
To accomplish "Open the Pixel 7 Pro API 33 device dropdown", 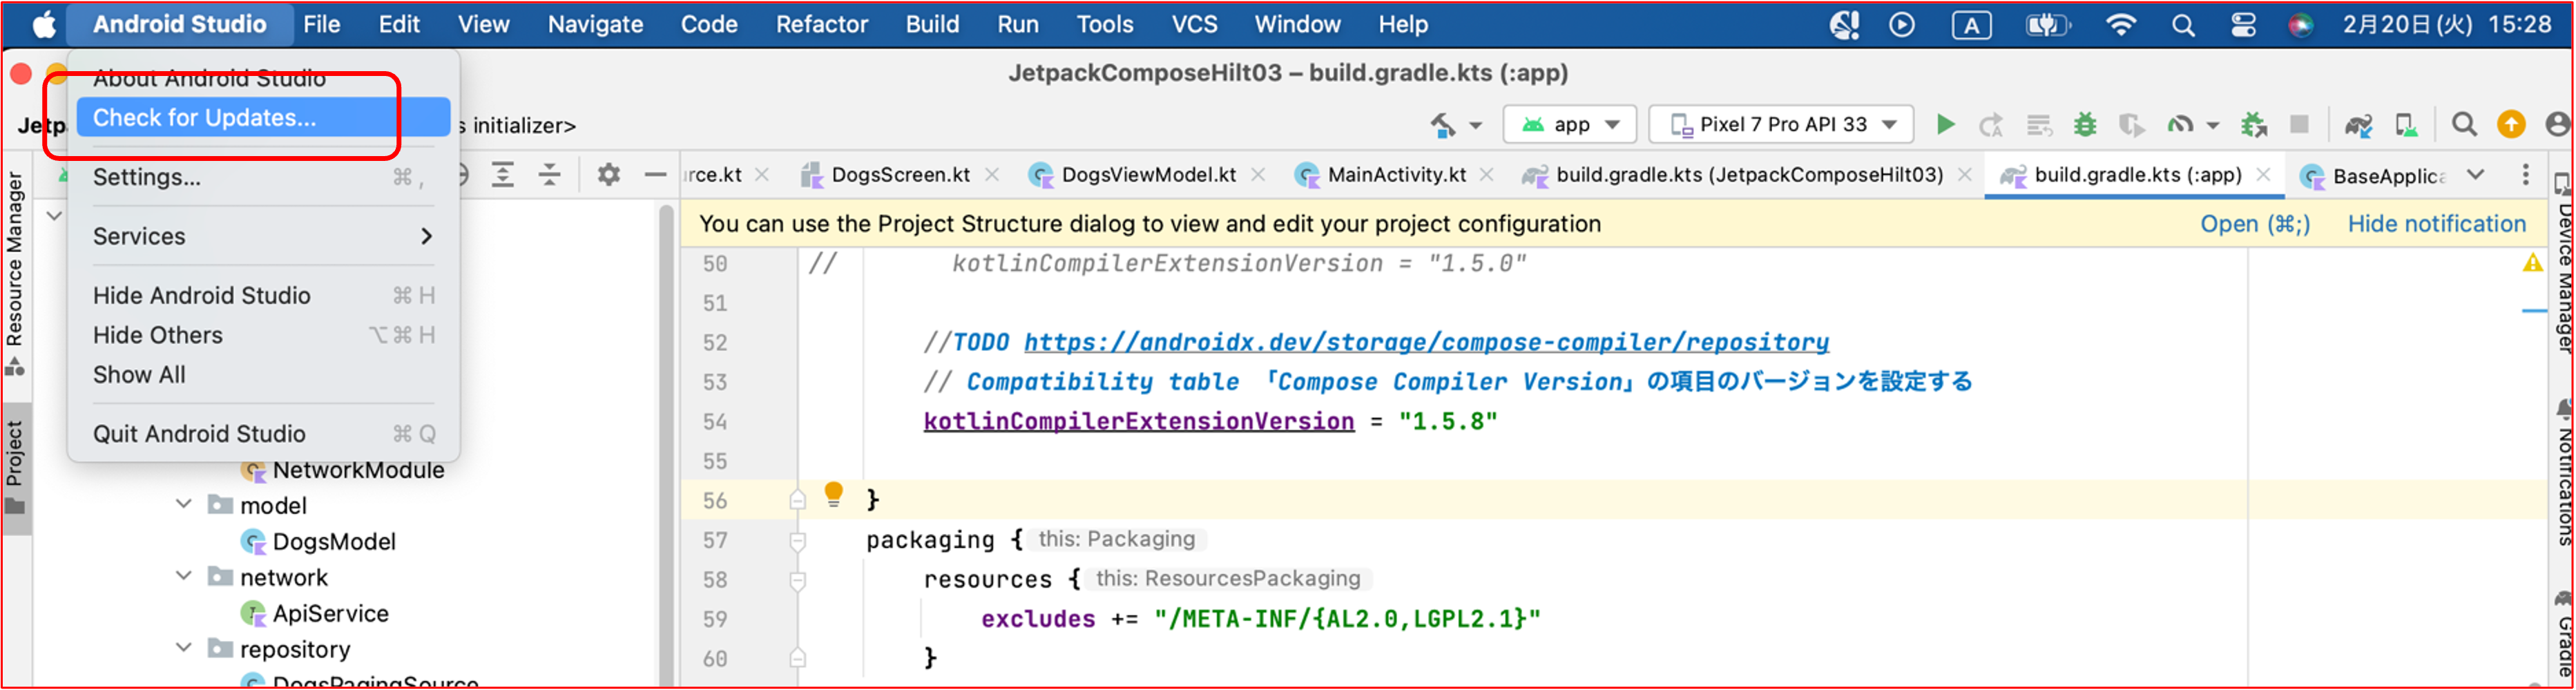I will (x=1781, y=125).
